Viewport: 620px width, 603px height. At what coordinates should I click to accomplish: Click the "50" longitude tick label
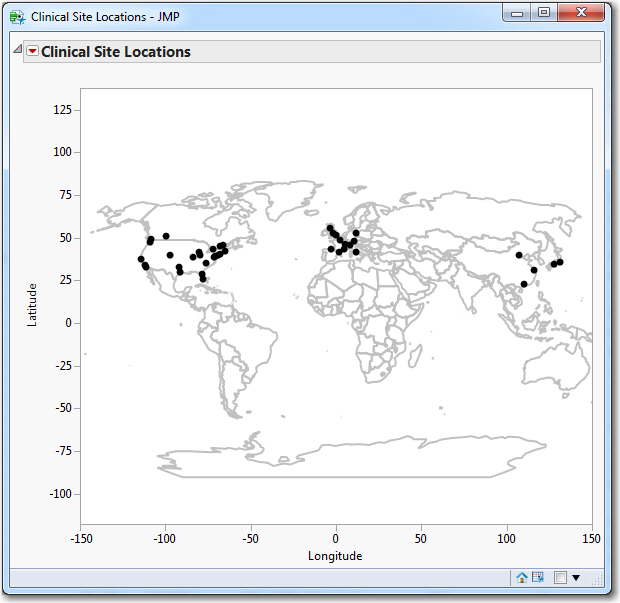click(421, 539)
